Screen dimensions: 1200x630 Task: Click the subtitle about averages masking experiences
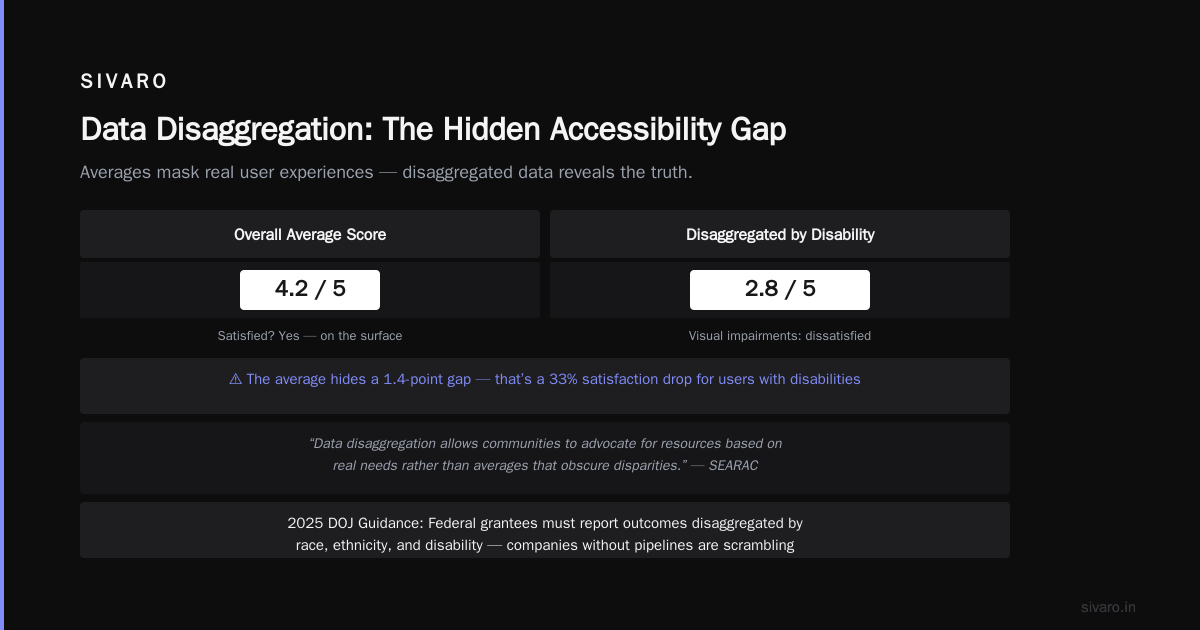(x=386, y=172)
